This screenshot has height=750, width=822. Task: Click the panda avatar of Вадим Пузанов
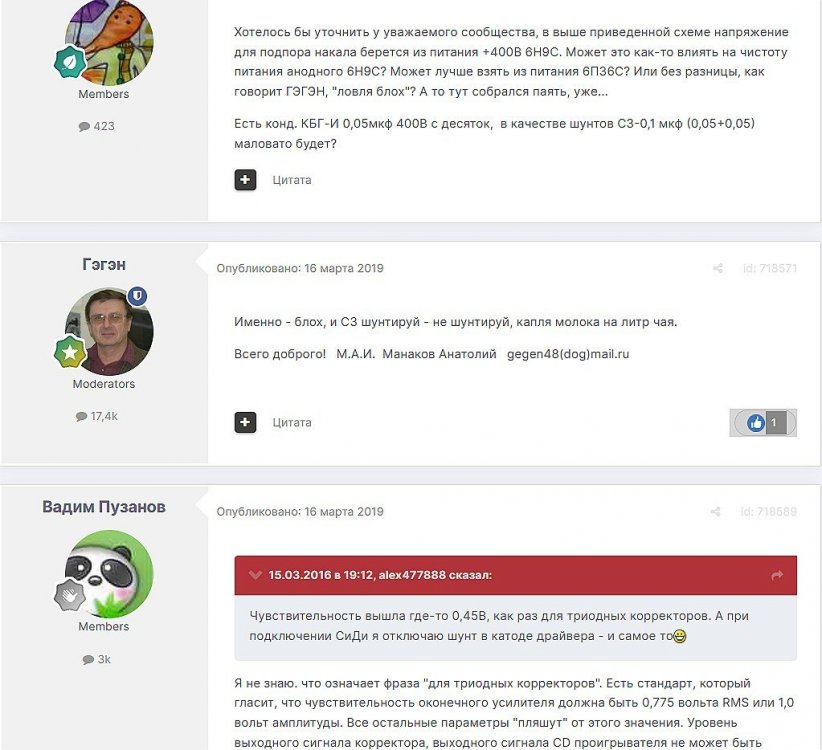click(x=109, y=574)
